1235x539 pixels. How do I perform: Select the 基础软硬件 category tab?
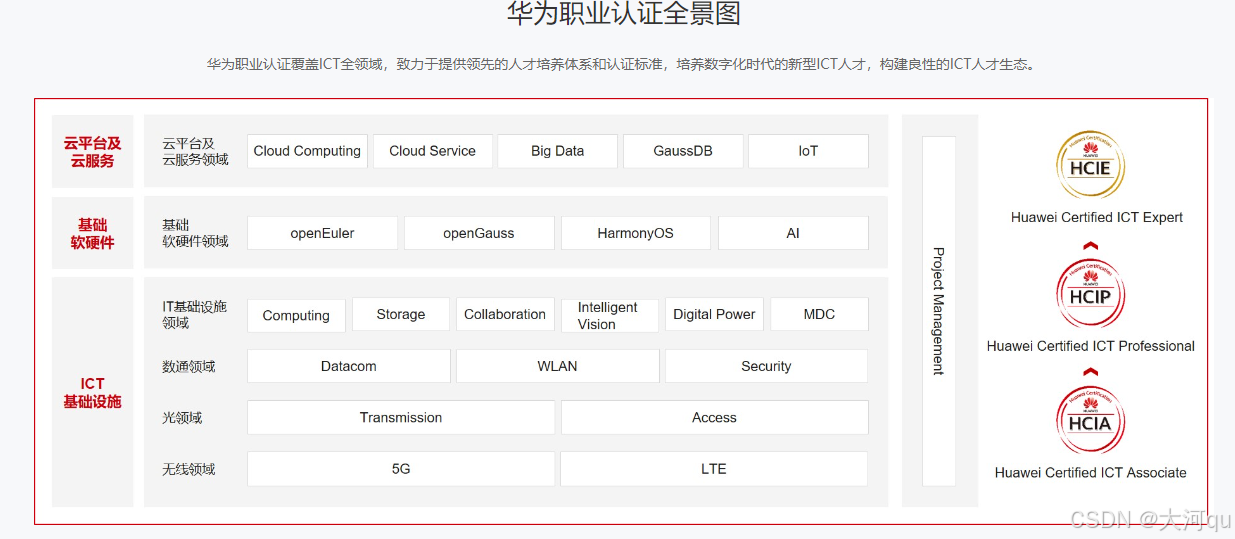(93, 233)
